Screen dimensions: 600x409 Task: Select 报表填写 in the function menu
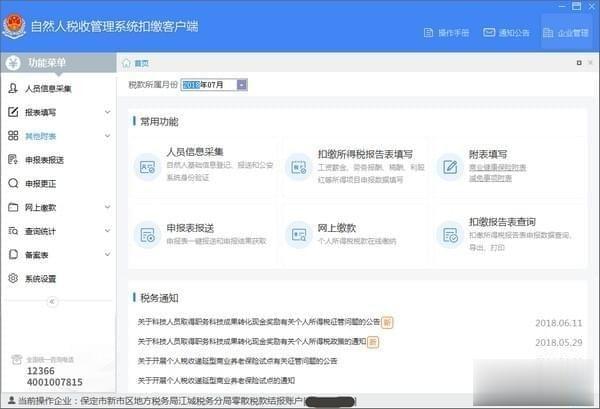[x=41, y=112]
